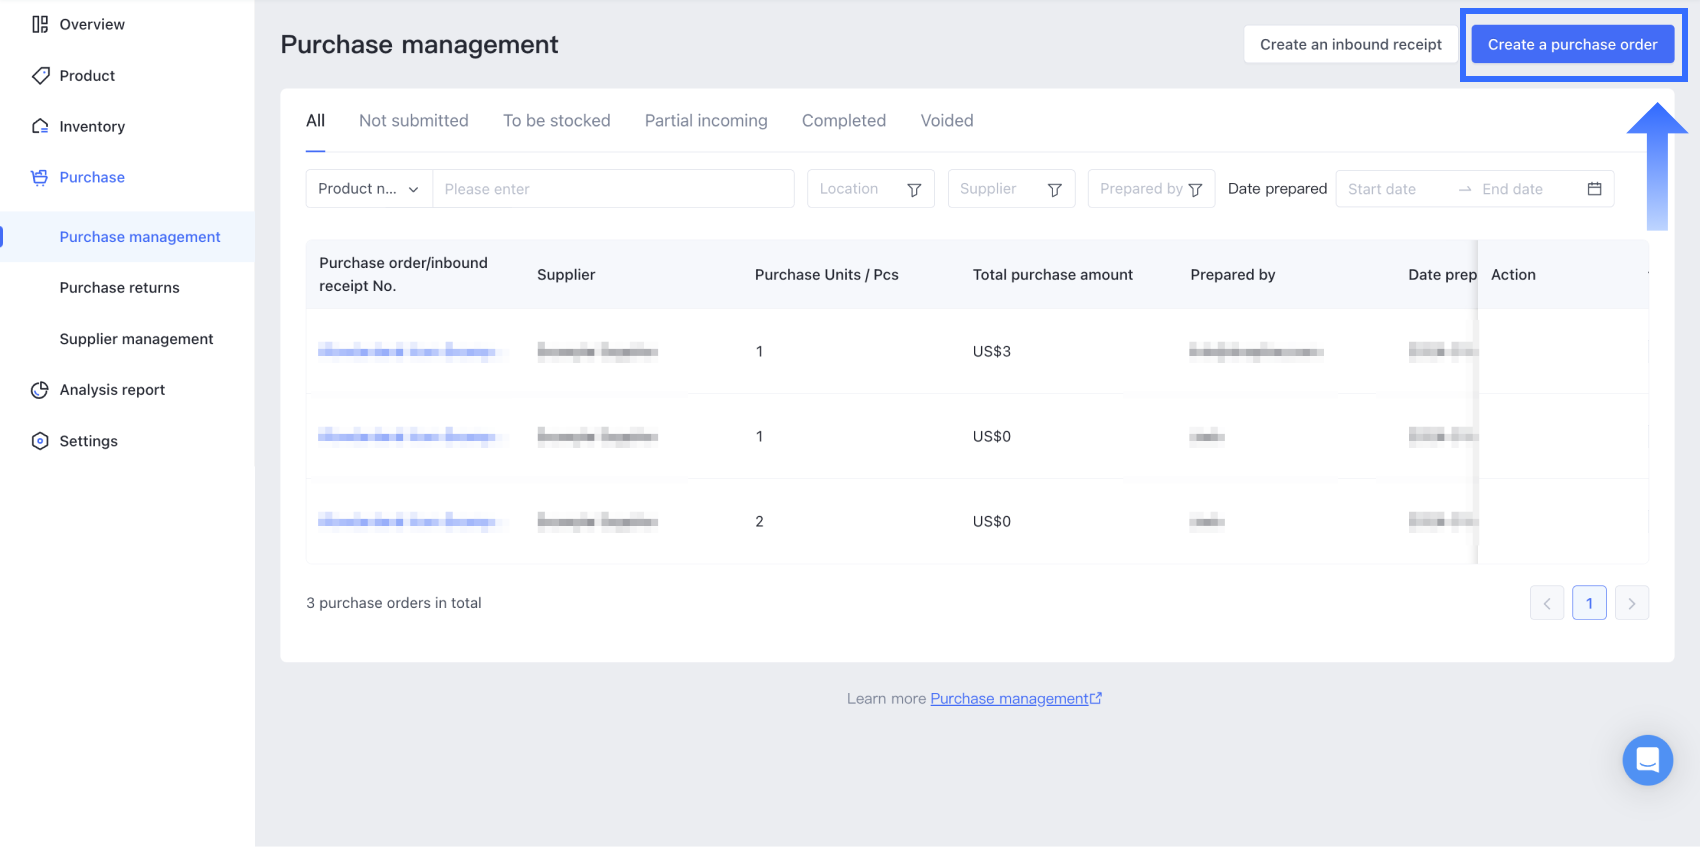Click the Inventory warehouse icon
The height and width of the screenshot is (847, 1700).
point(40,126)
